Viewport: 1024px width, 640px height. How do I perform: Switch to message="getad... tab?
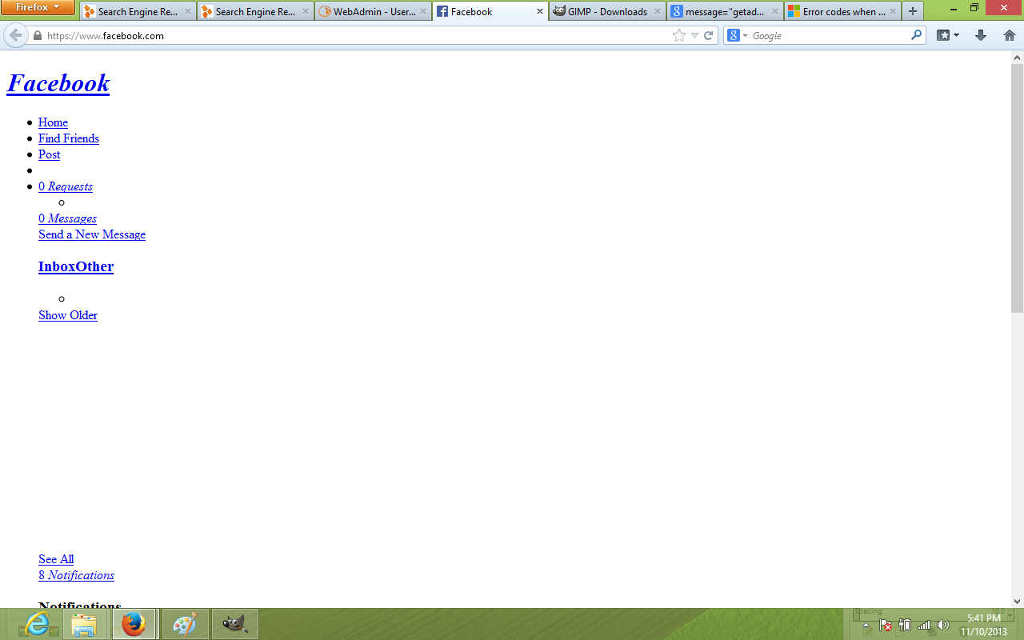coord(724,12)
